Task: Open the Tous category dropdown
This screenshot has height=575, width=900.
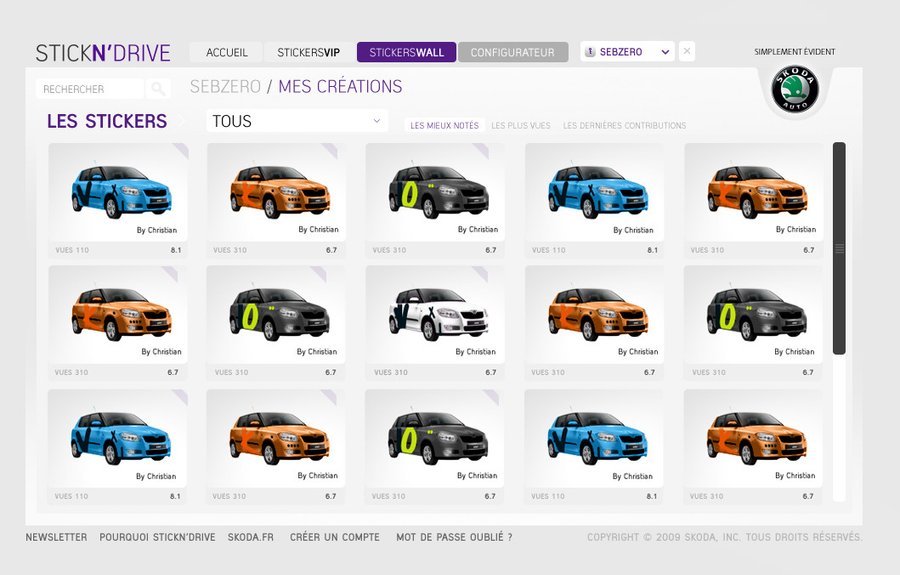Action: click(x=297, y=121)
